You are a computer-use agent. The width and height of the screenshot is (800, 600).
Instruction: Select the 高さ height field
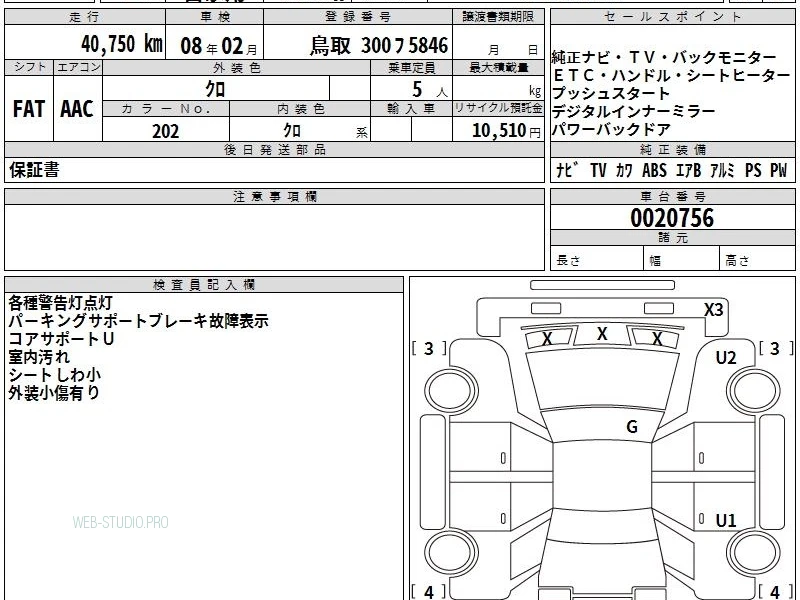757,259
